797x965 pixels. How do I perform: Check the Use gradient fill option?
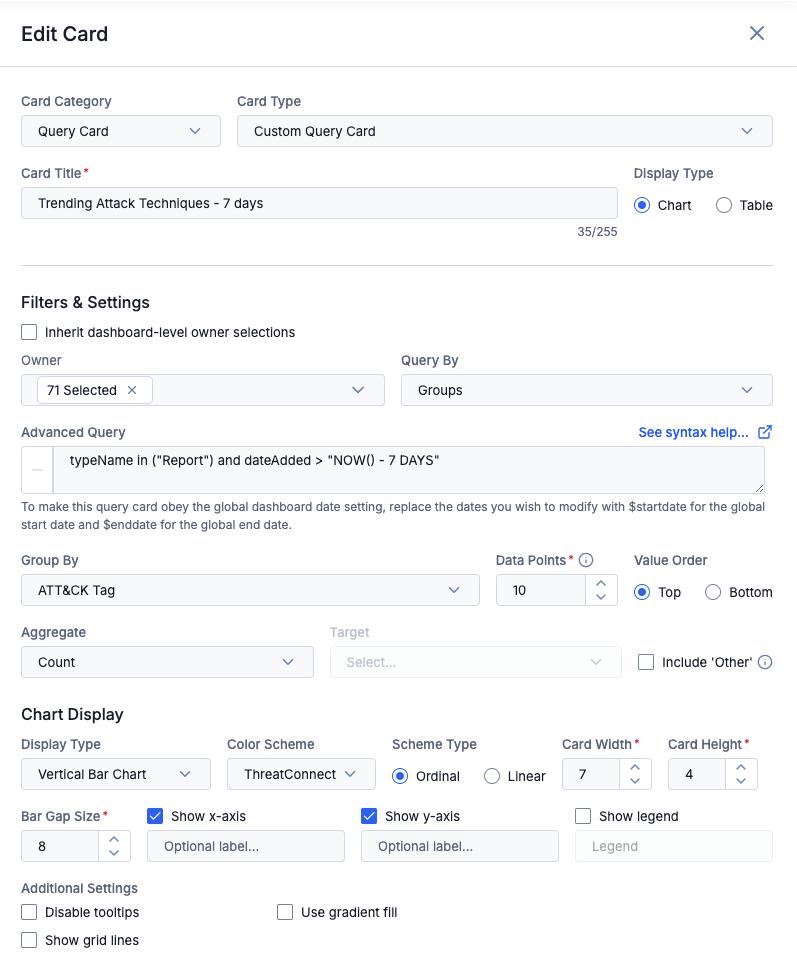point(285,912)
